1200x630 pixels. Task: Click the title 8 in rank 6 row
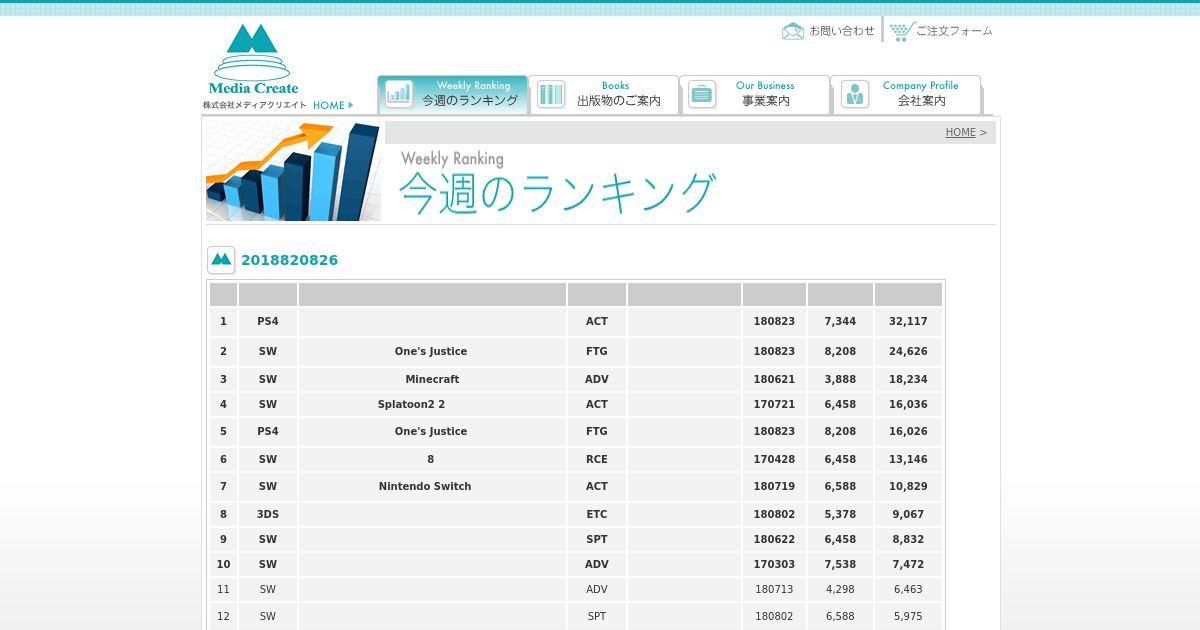(431, 459)
